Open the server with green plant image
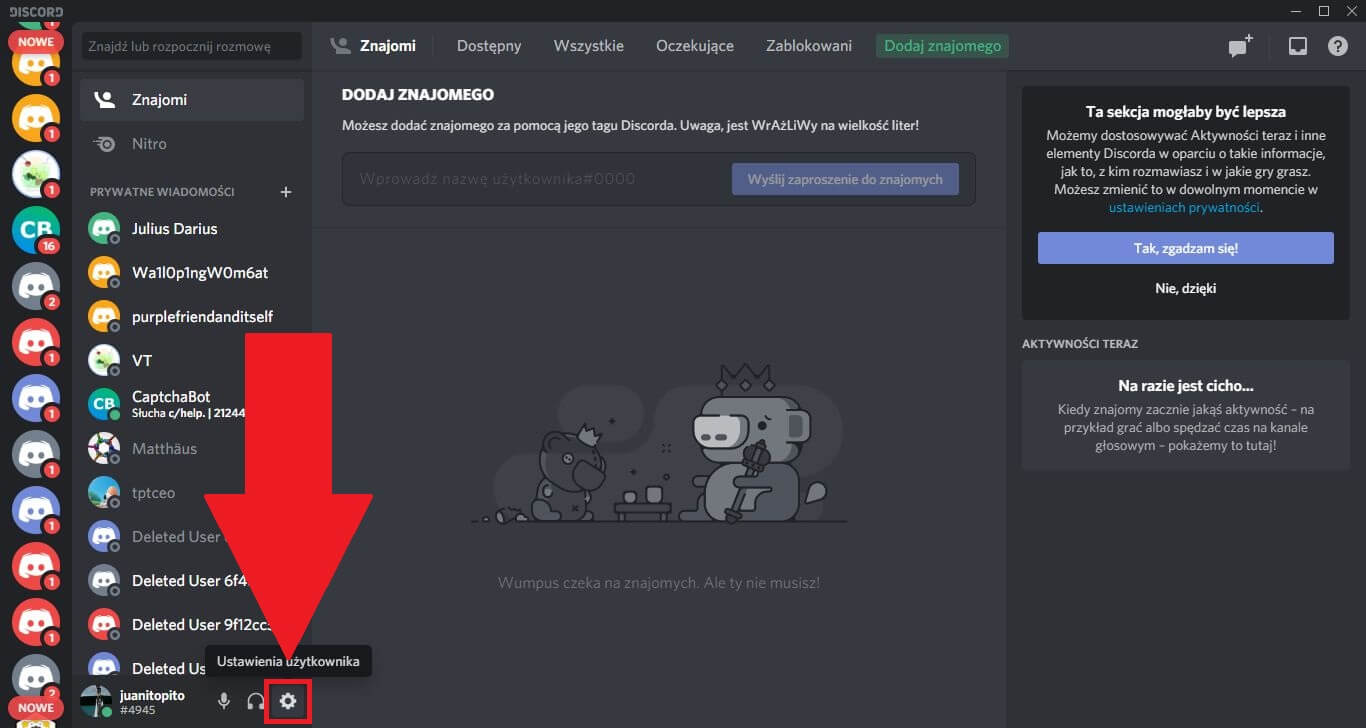 pos(36,174)
